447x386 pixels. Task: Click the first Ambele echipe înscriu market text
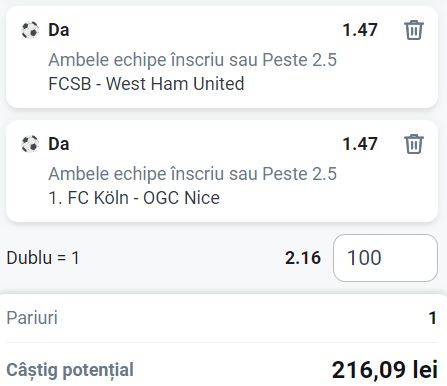tap(193, 60)
